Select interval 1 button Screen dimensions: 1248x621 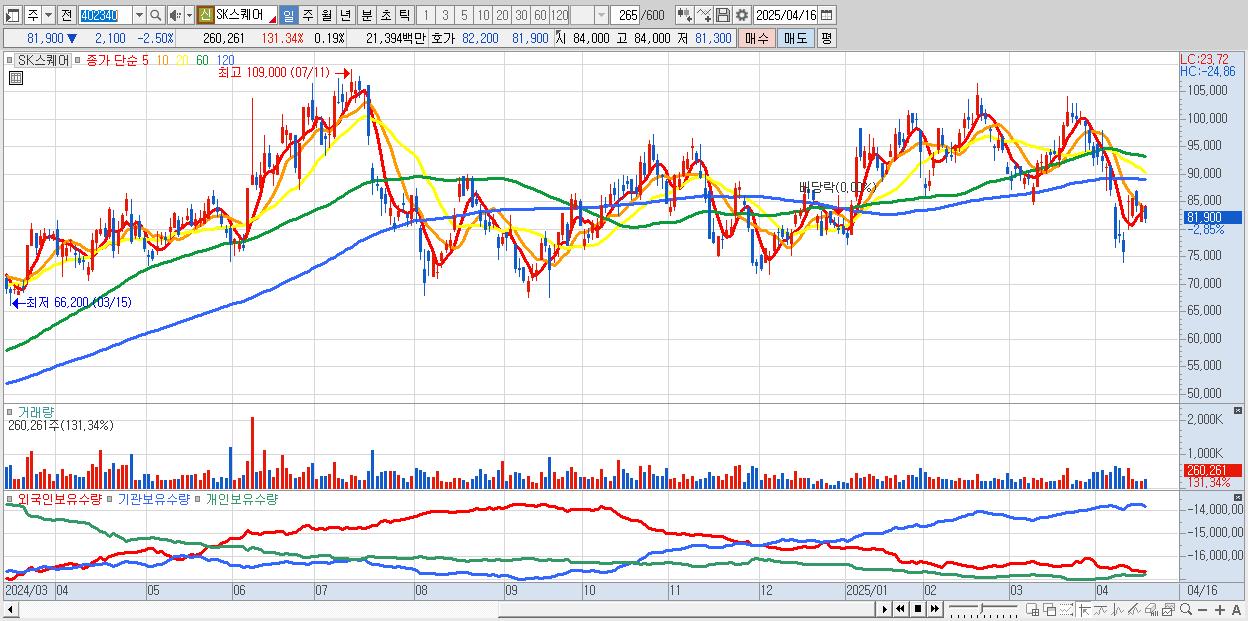click(x=425, y=15)
